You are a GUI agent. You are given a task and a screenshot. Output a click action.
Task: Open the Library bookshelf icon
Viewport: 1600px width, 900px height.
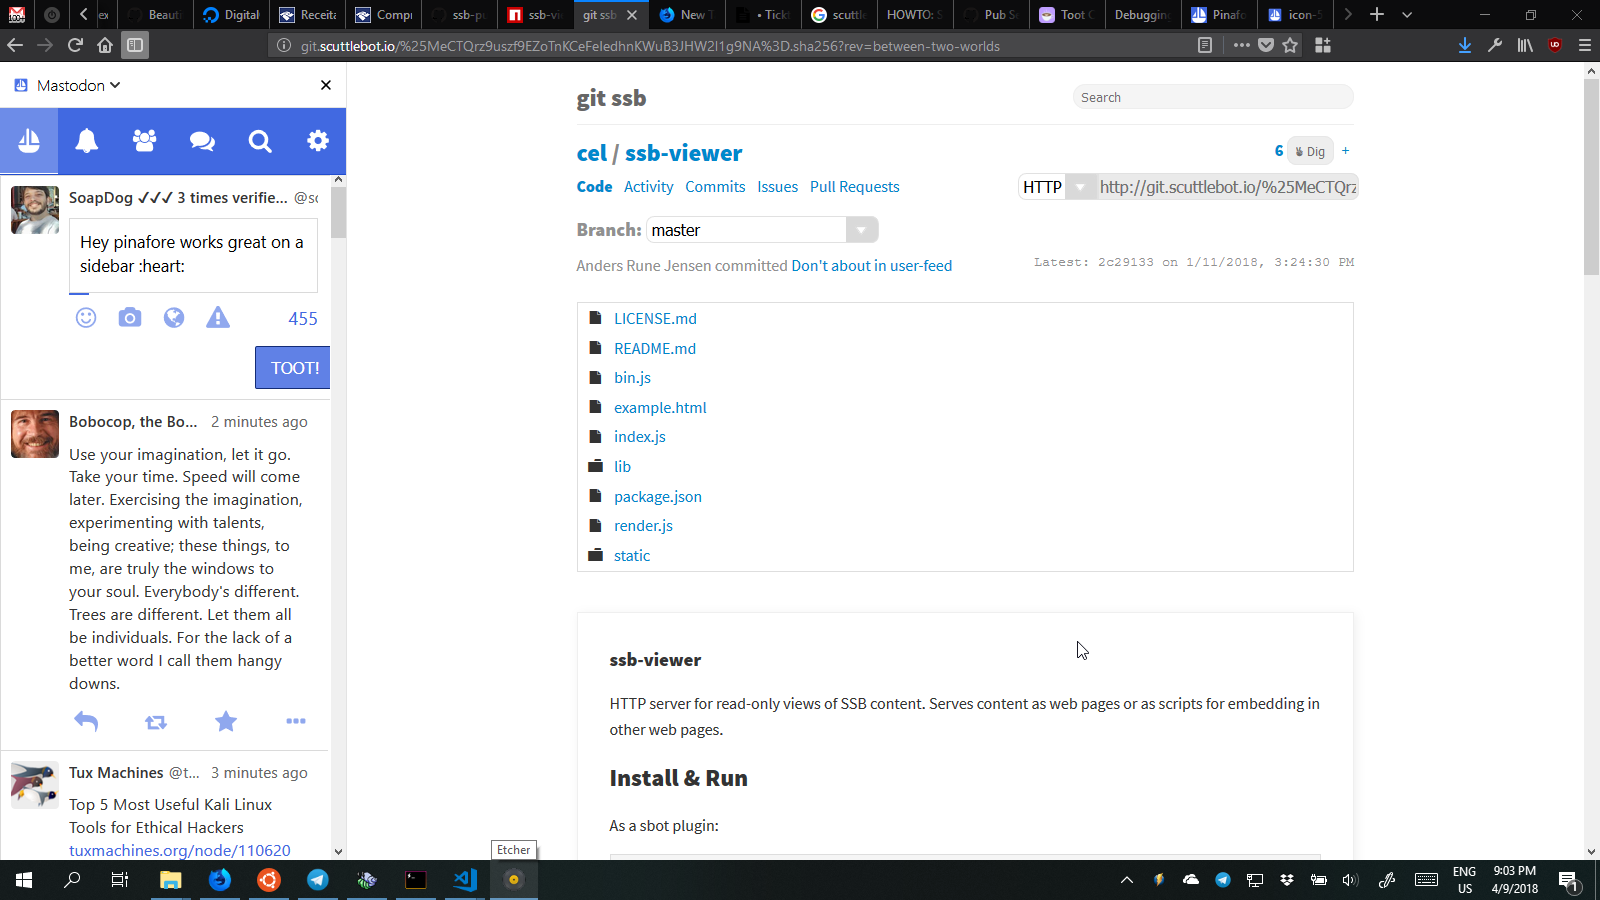(x=1525, y=45)
